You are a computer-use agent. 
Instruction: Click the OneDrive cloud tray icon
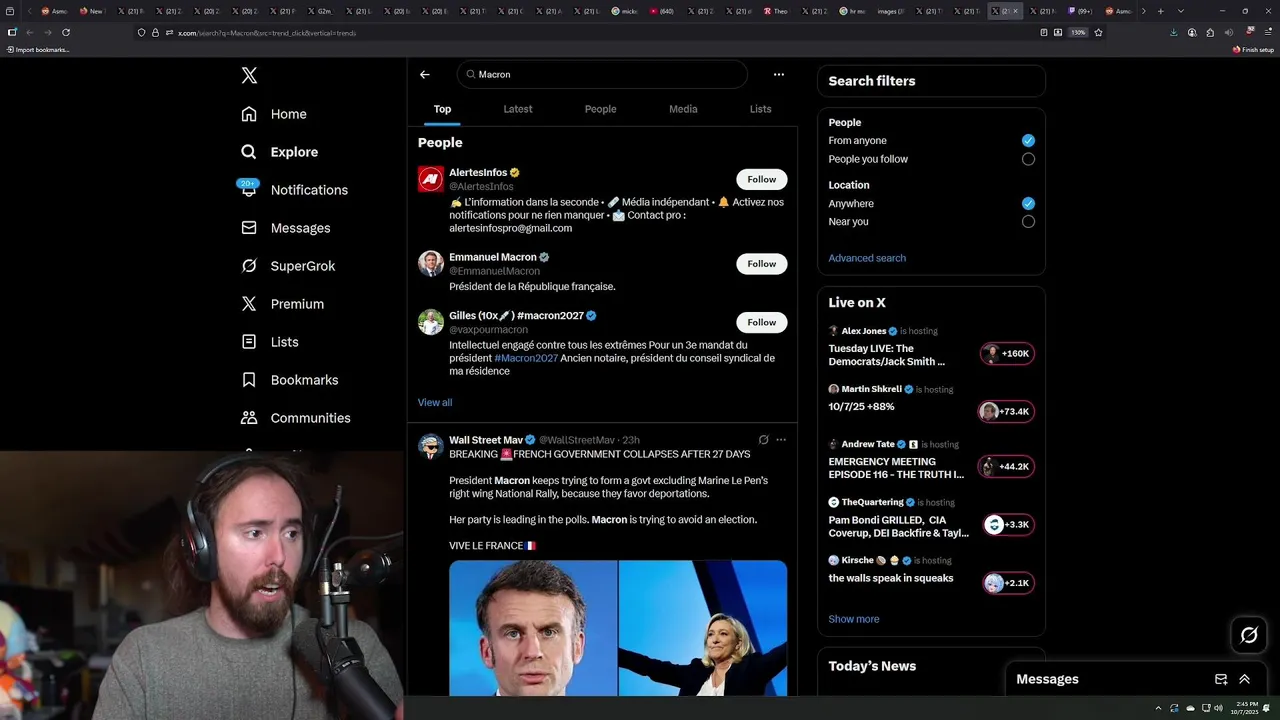[x=1190, y=708]
